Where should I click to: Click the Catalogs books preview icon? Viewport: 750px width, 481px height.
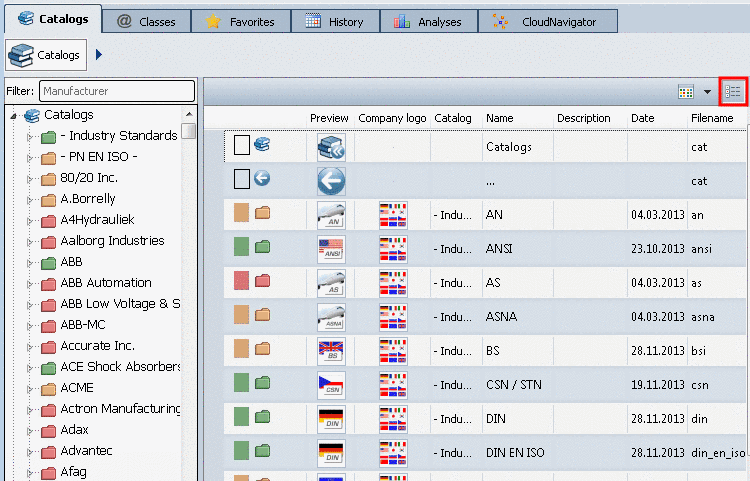click(330, 147)
